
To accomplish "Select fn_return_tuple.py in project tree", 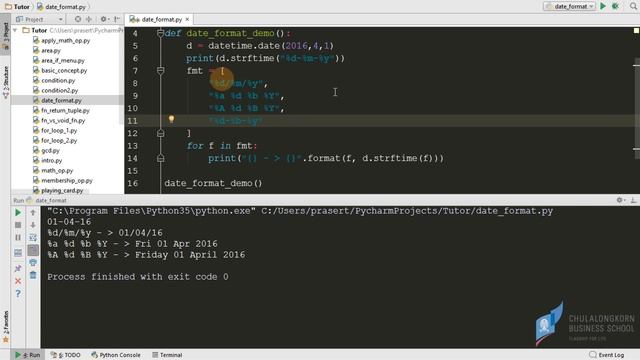I will 61,110.
